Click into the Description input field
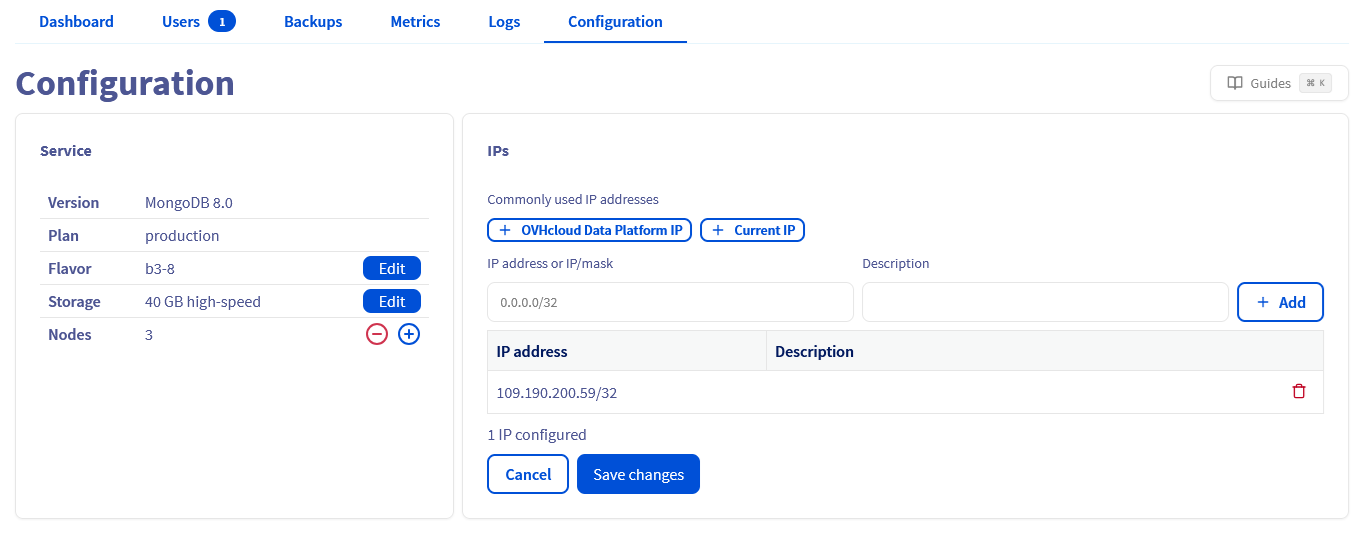1362x534 pixels. coord(1044,302)
